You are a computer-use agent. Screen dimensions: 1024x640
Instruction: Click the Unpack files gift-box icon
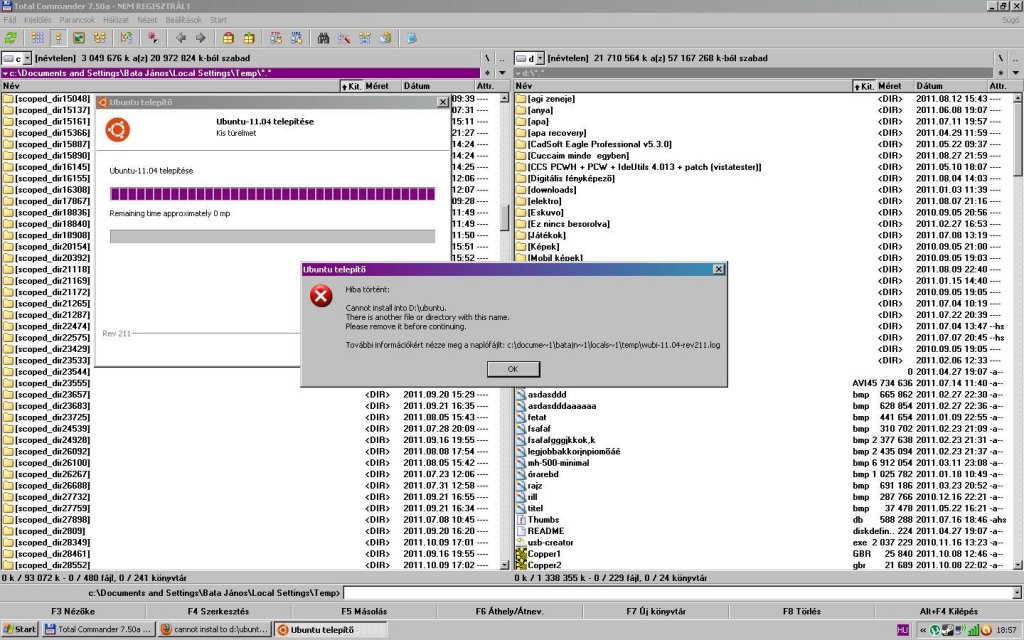pos(249,38)
